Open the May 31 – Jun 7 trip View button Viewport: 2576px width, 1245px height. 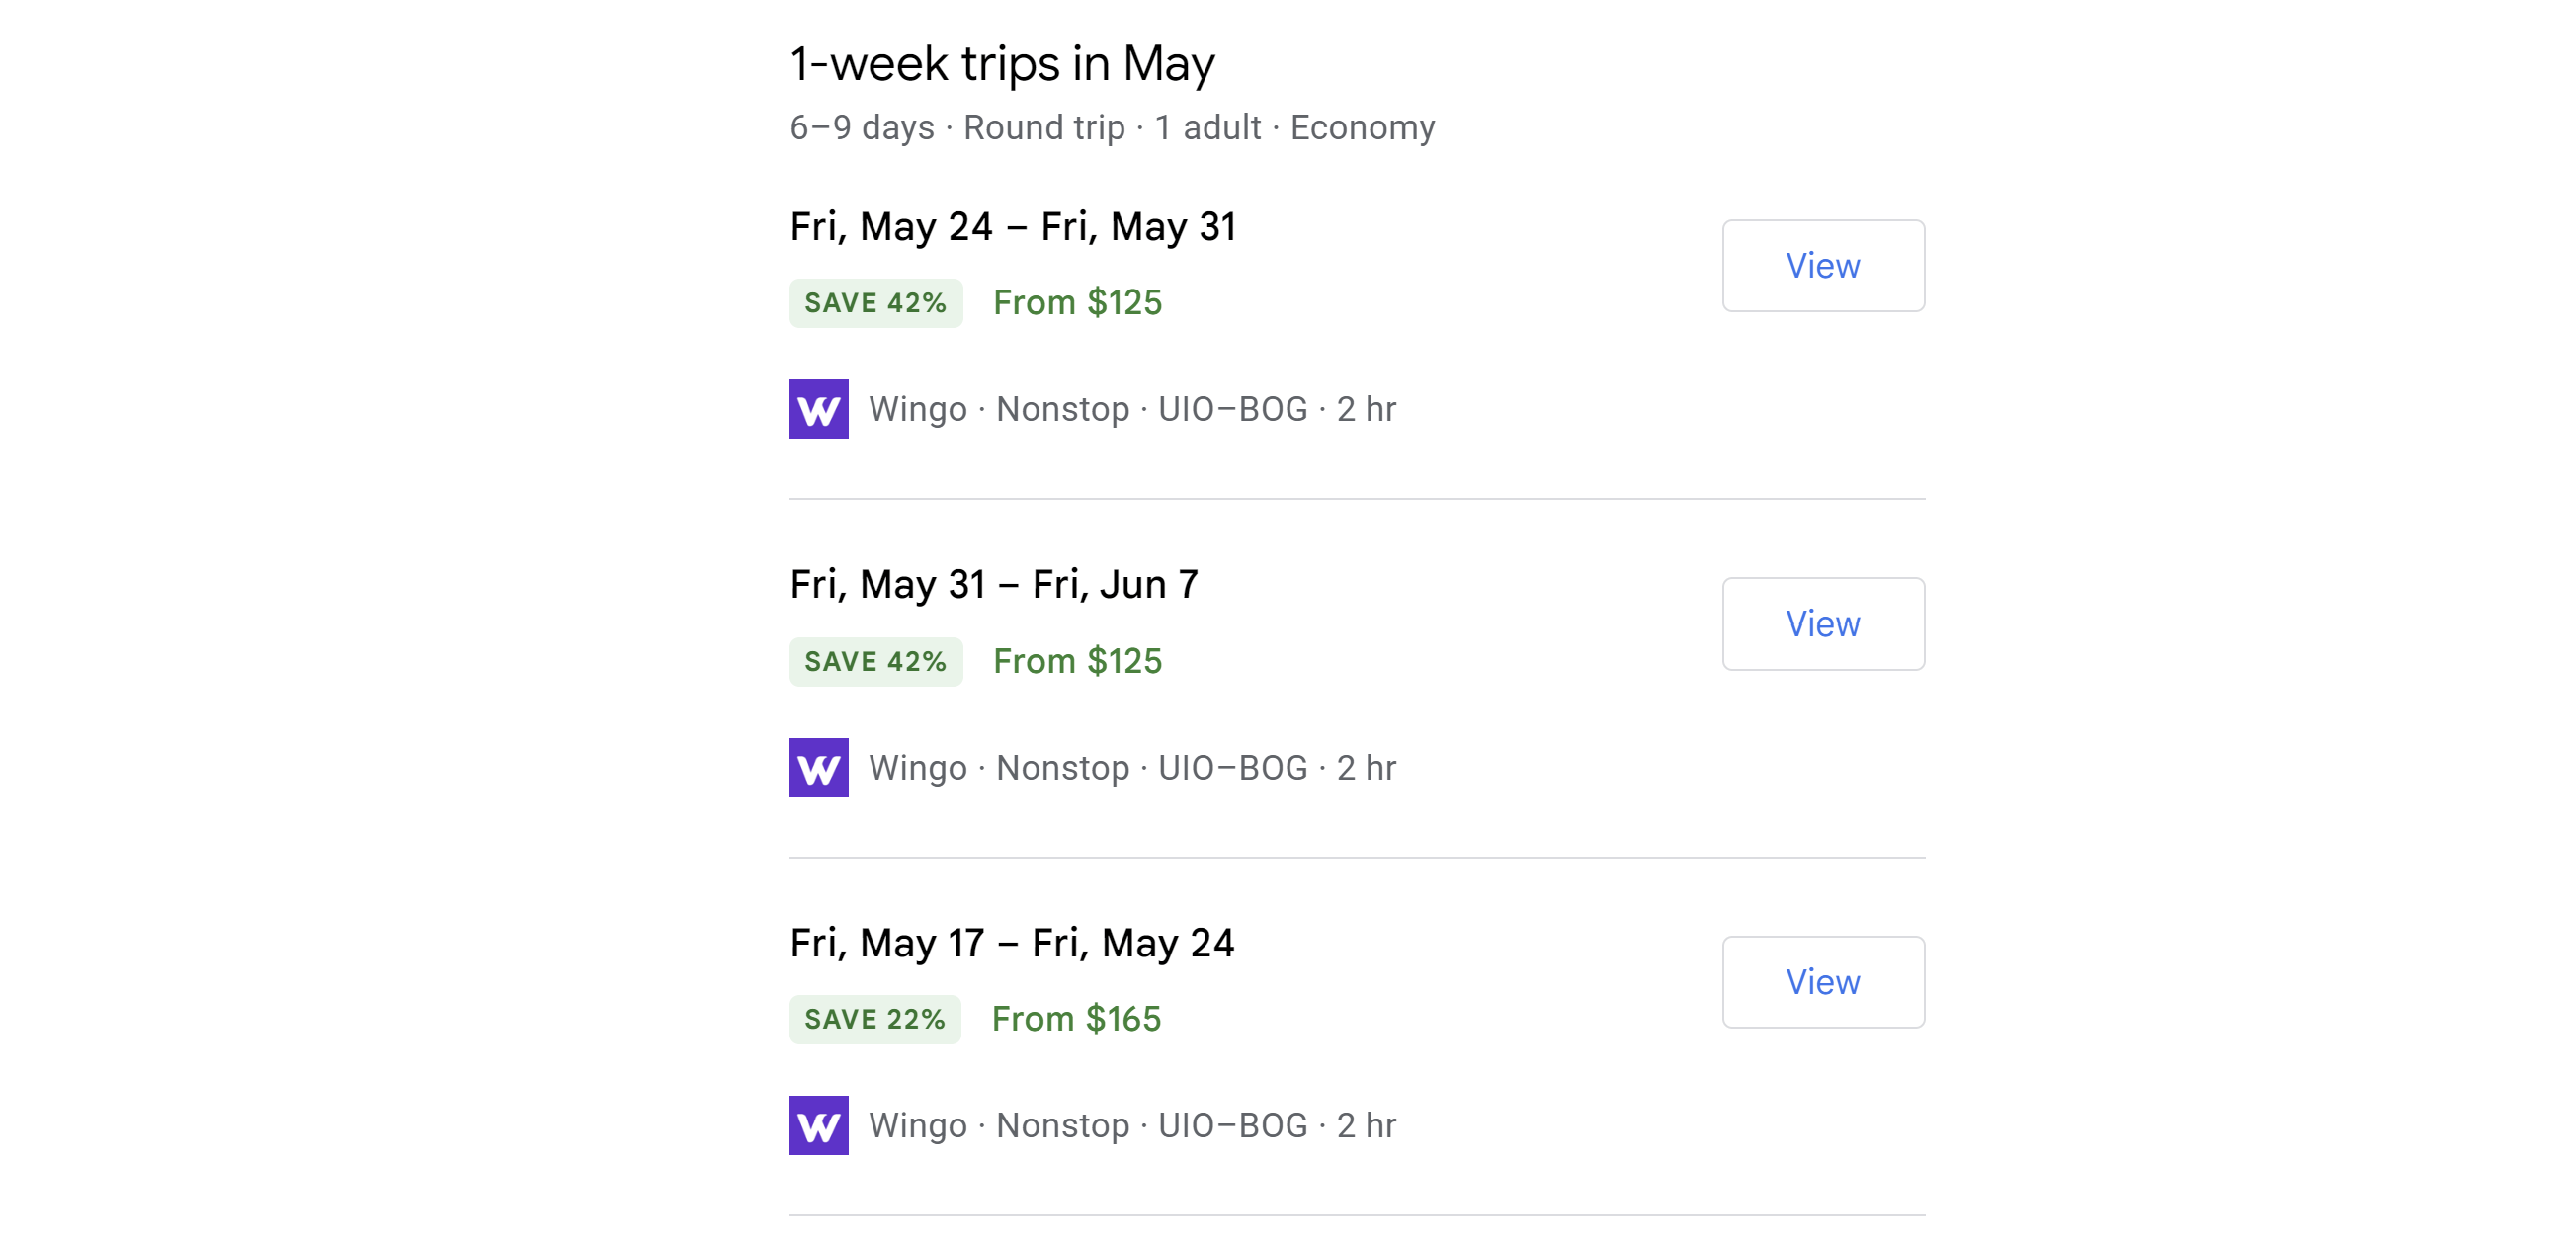pos(1822,624)
